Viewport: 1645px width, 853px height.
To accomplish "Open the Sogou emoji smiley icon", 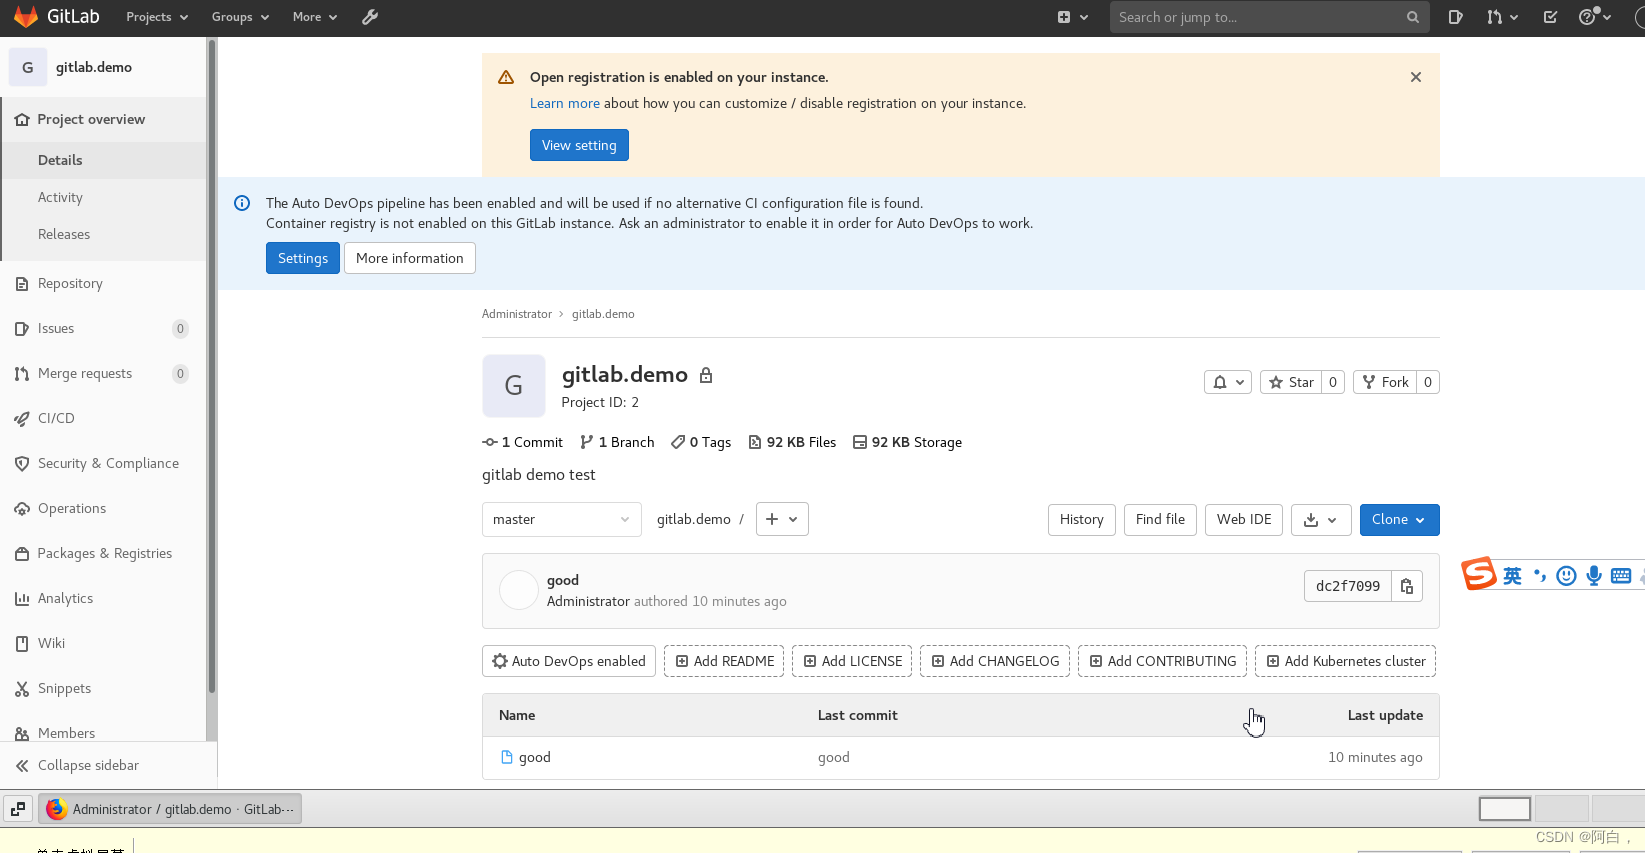I will tap(1567, 575).
